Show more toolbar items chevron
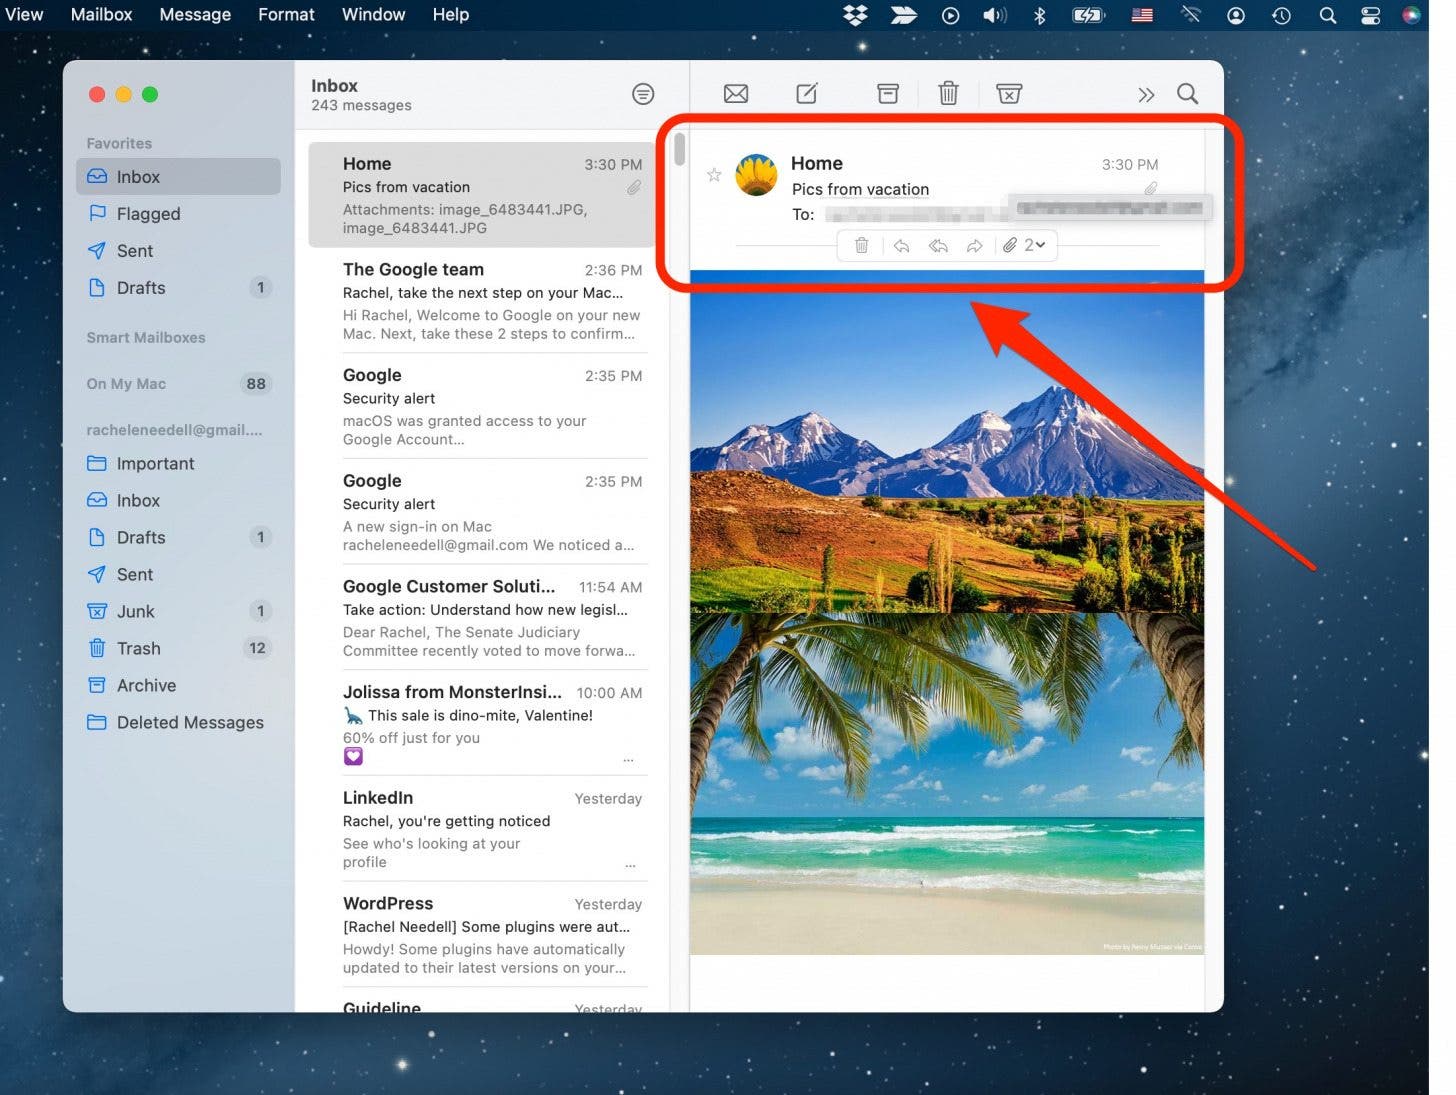The width and height of the screenshot is (1456, 1095). point(1145,95)
